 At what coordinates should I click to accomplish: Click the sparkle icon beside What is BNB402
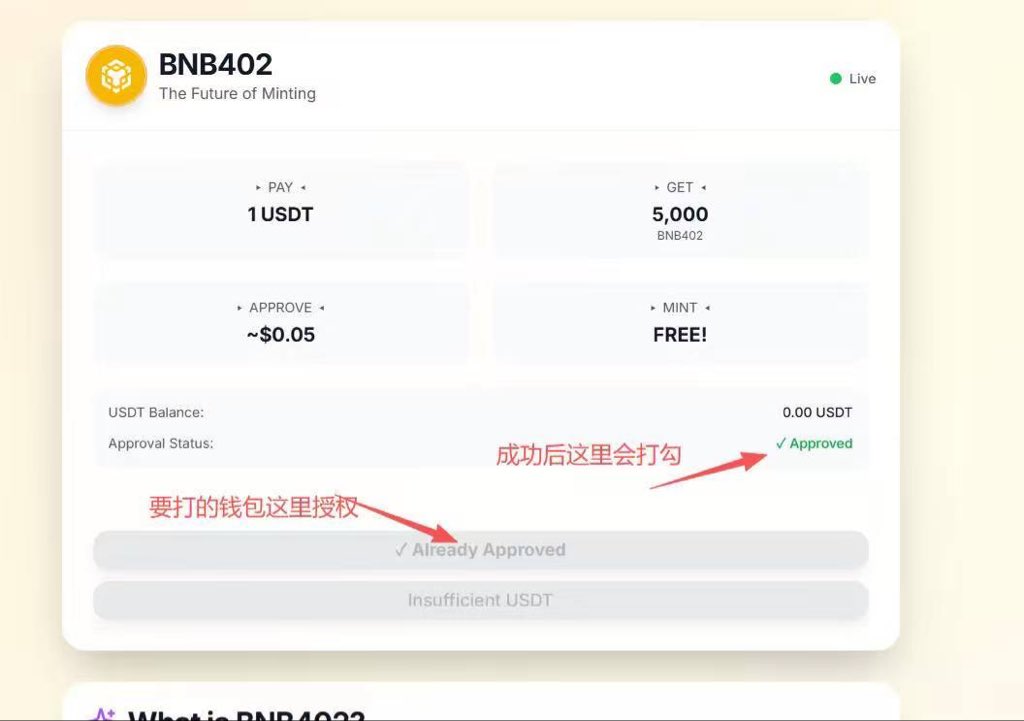(x=103, y=714)
